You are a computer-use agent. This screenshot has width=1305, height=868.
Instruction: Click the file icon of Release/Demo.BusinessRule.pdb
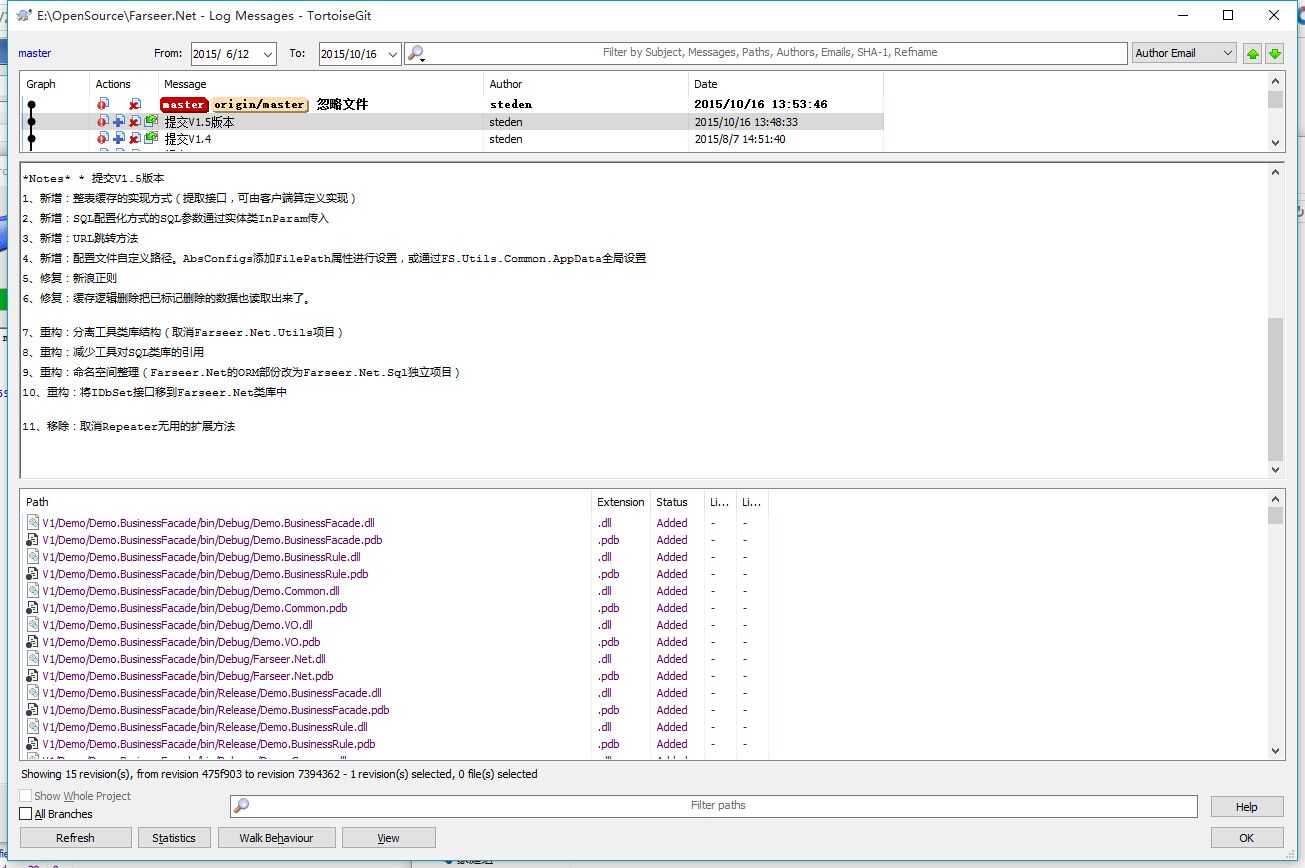pos(32,744)
